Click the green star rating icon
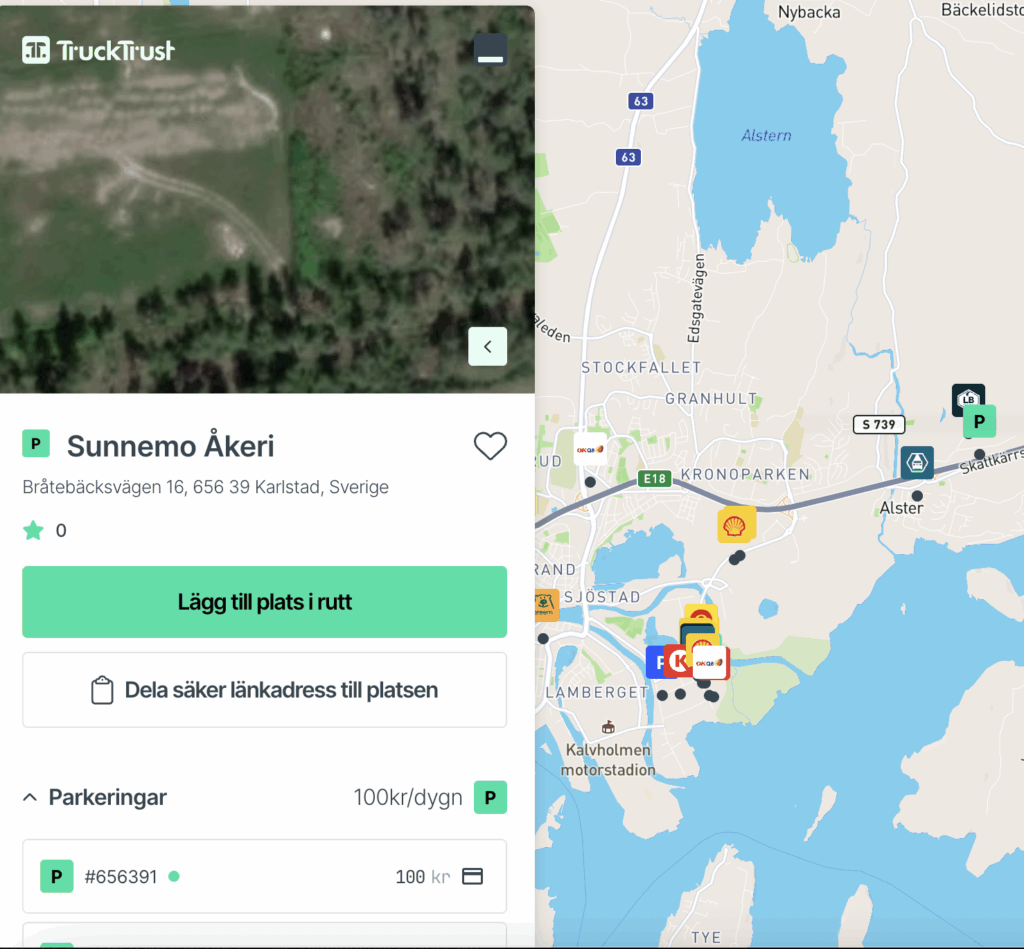 [33, 530]
